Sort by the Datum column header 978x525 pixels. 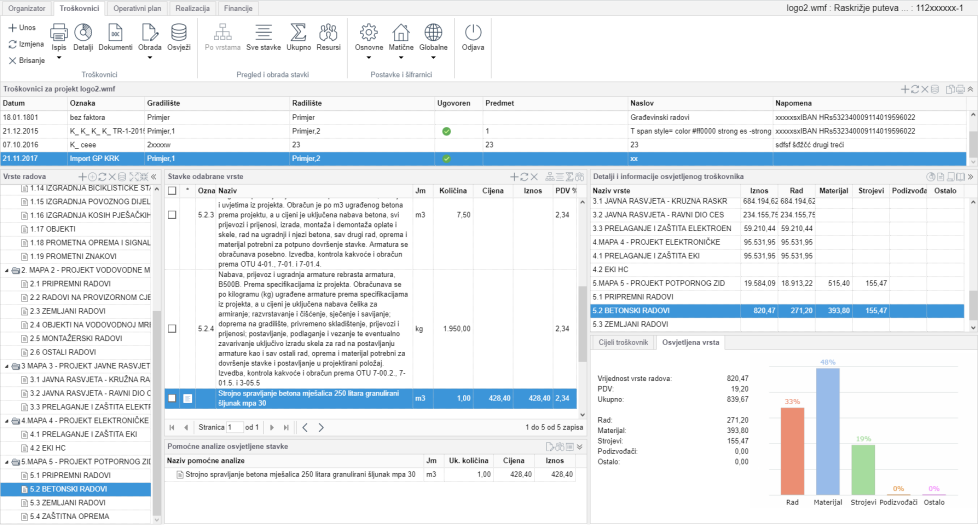(34, 104)
